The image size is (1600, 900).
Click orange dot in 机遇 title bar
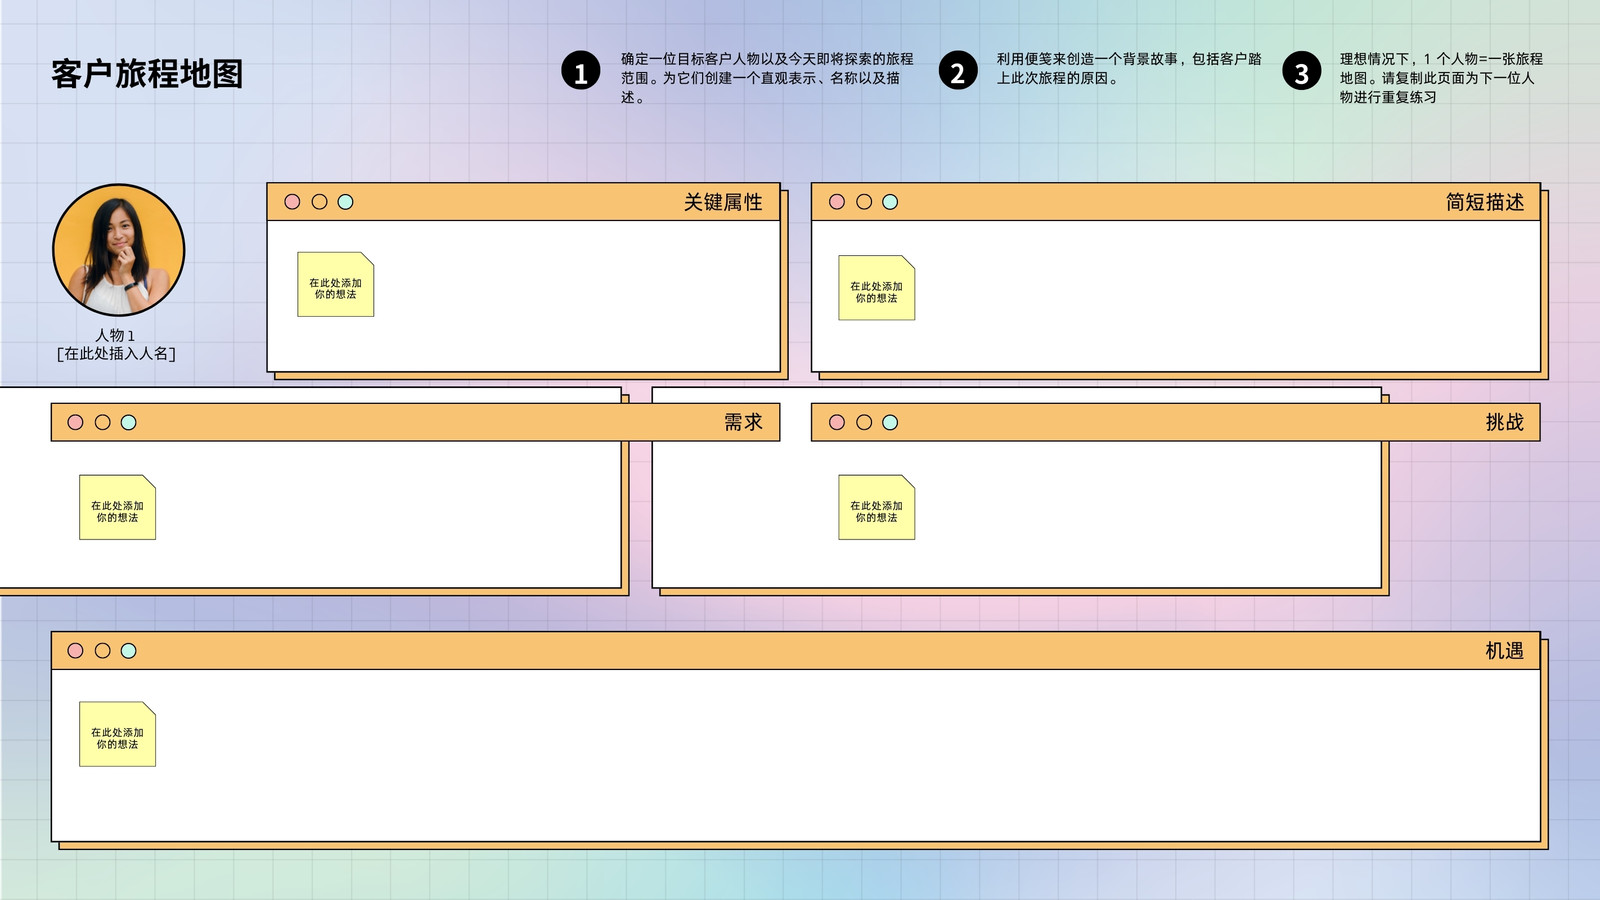[x=102, y=651]
